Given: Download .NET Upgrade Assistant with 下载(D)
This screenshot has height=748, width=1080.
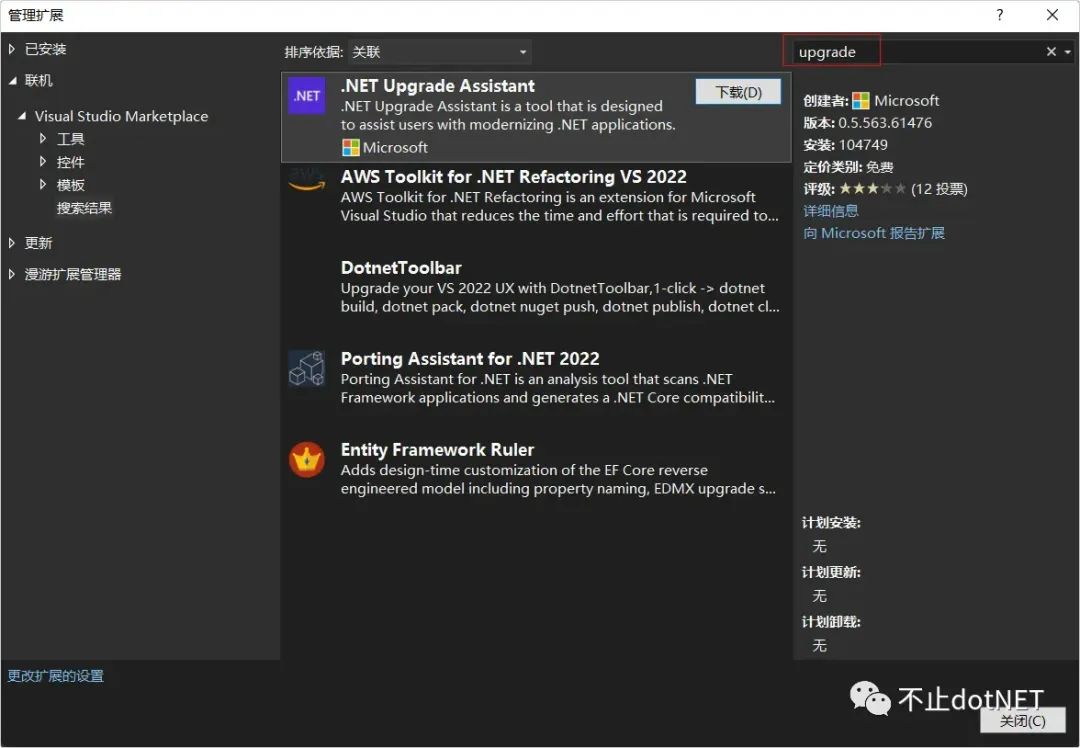Looking at the screenshot, I should coord(738,92).
